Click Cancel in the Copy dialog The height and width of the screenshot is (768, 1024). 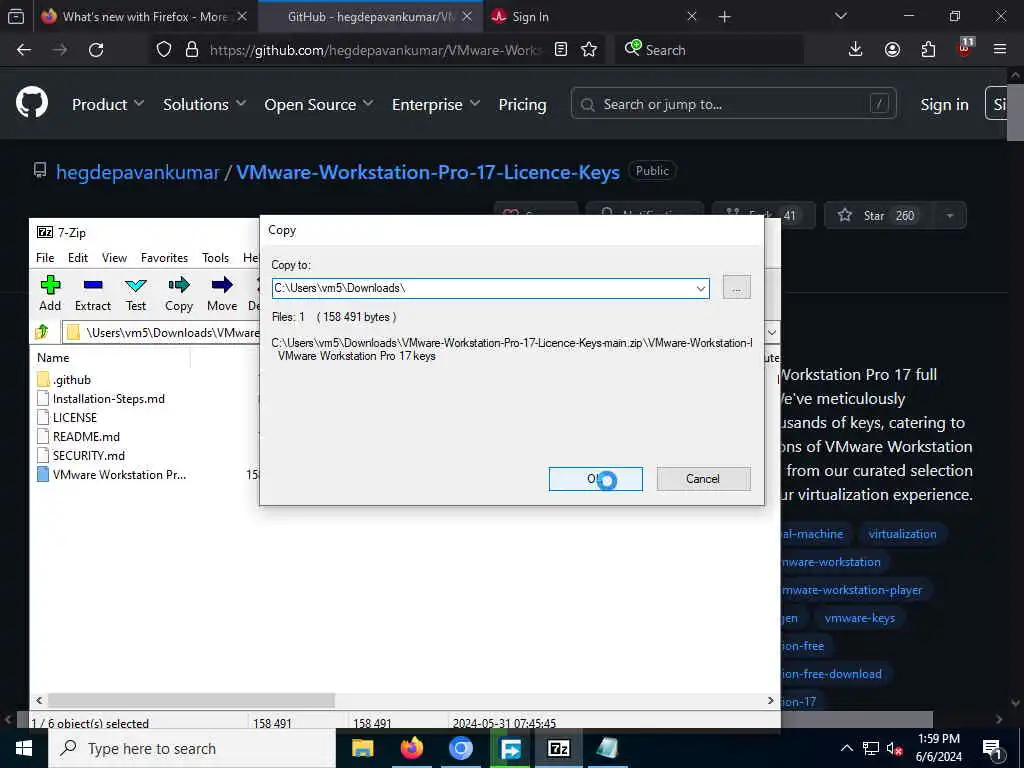coord(703,479)
